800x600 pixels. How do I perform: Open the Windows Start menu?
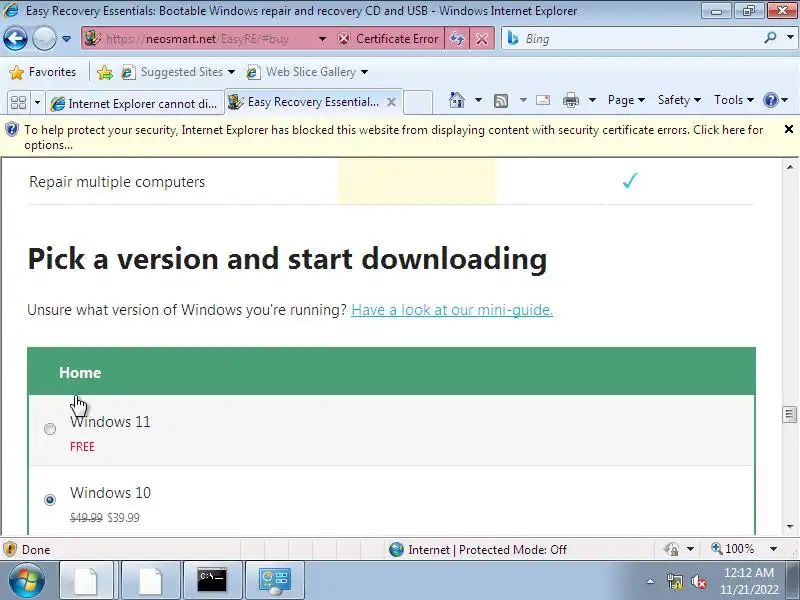pyautogui.click(x=25, y=581)
